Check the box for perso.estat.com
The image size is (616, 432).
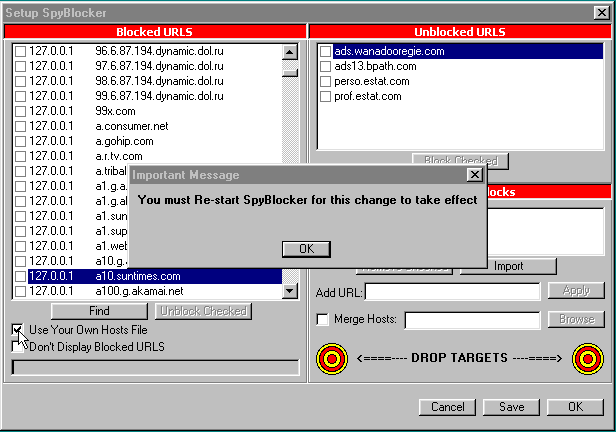tap(325, 81)
